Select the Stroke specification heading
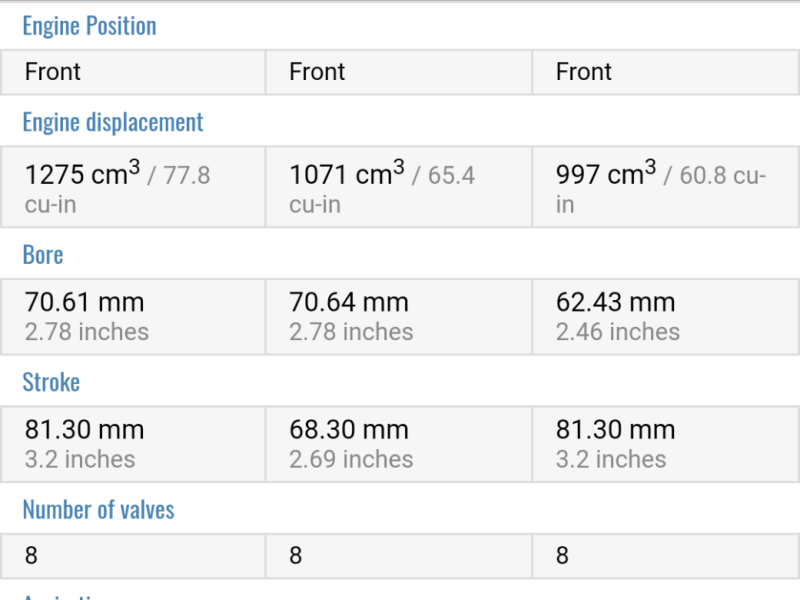Screen dimensions: 800x600 [51, 382]
